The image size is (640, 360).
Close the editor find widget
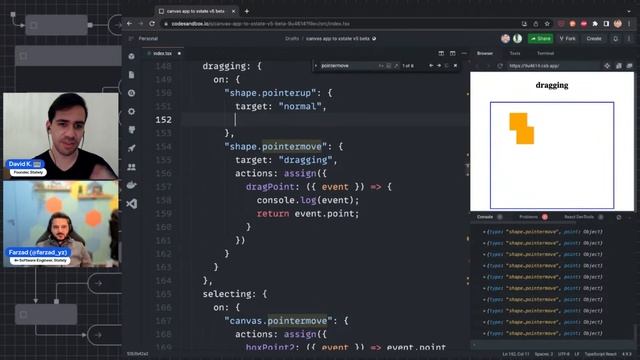point(456,65)
